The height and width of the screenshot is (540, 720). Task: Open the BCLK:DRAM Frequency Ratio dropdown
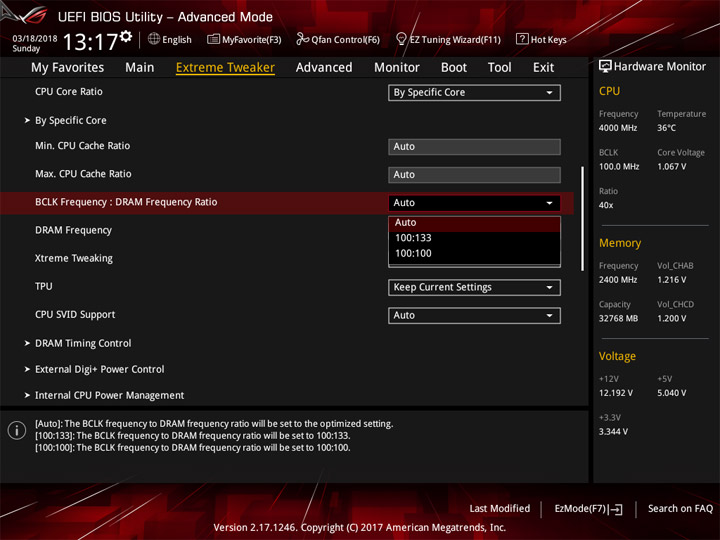(x=474, y=202)
